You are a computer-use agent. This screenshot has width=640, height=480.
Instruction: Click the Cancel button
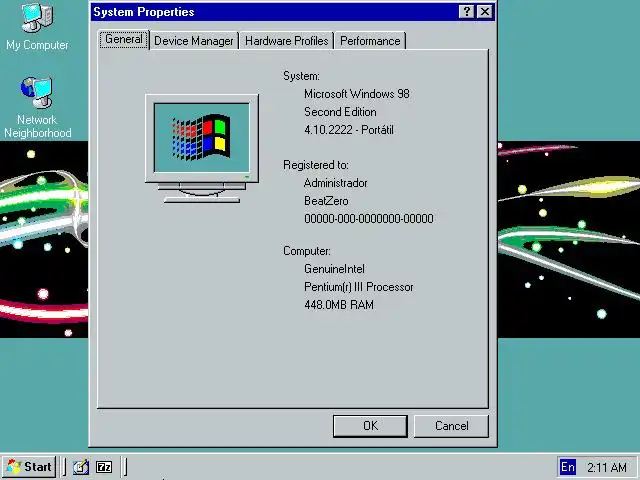tap(451, 426)
